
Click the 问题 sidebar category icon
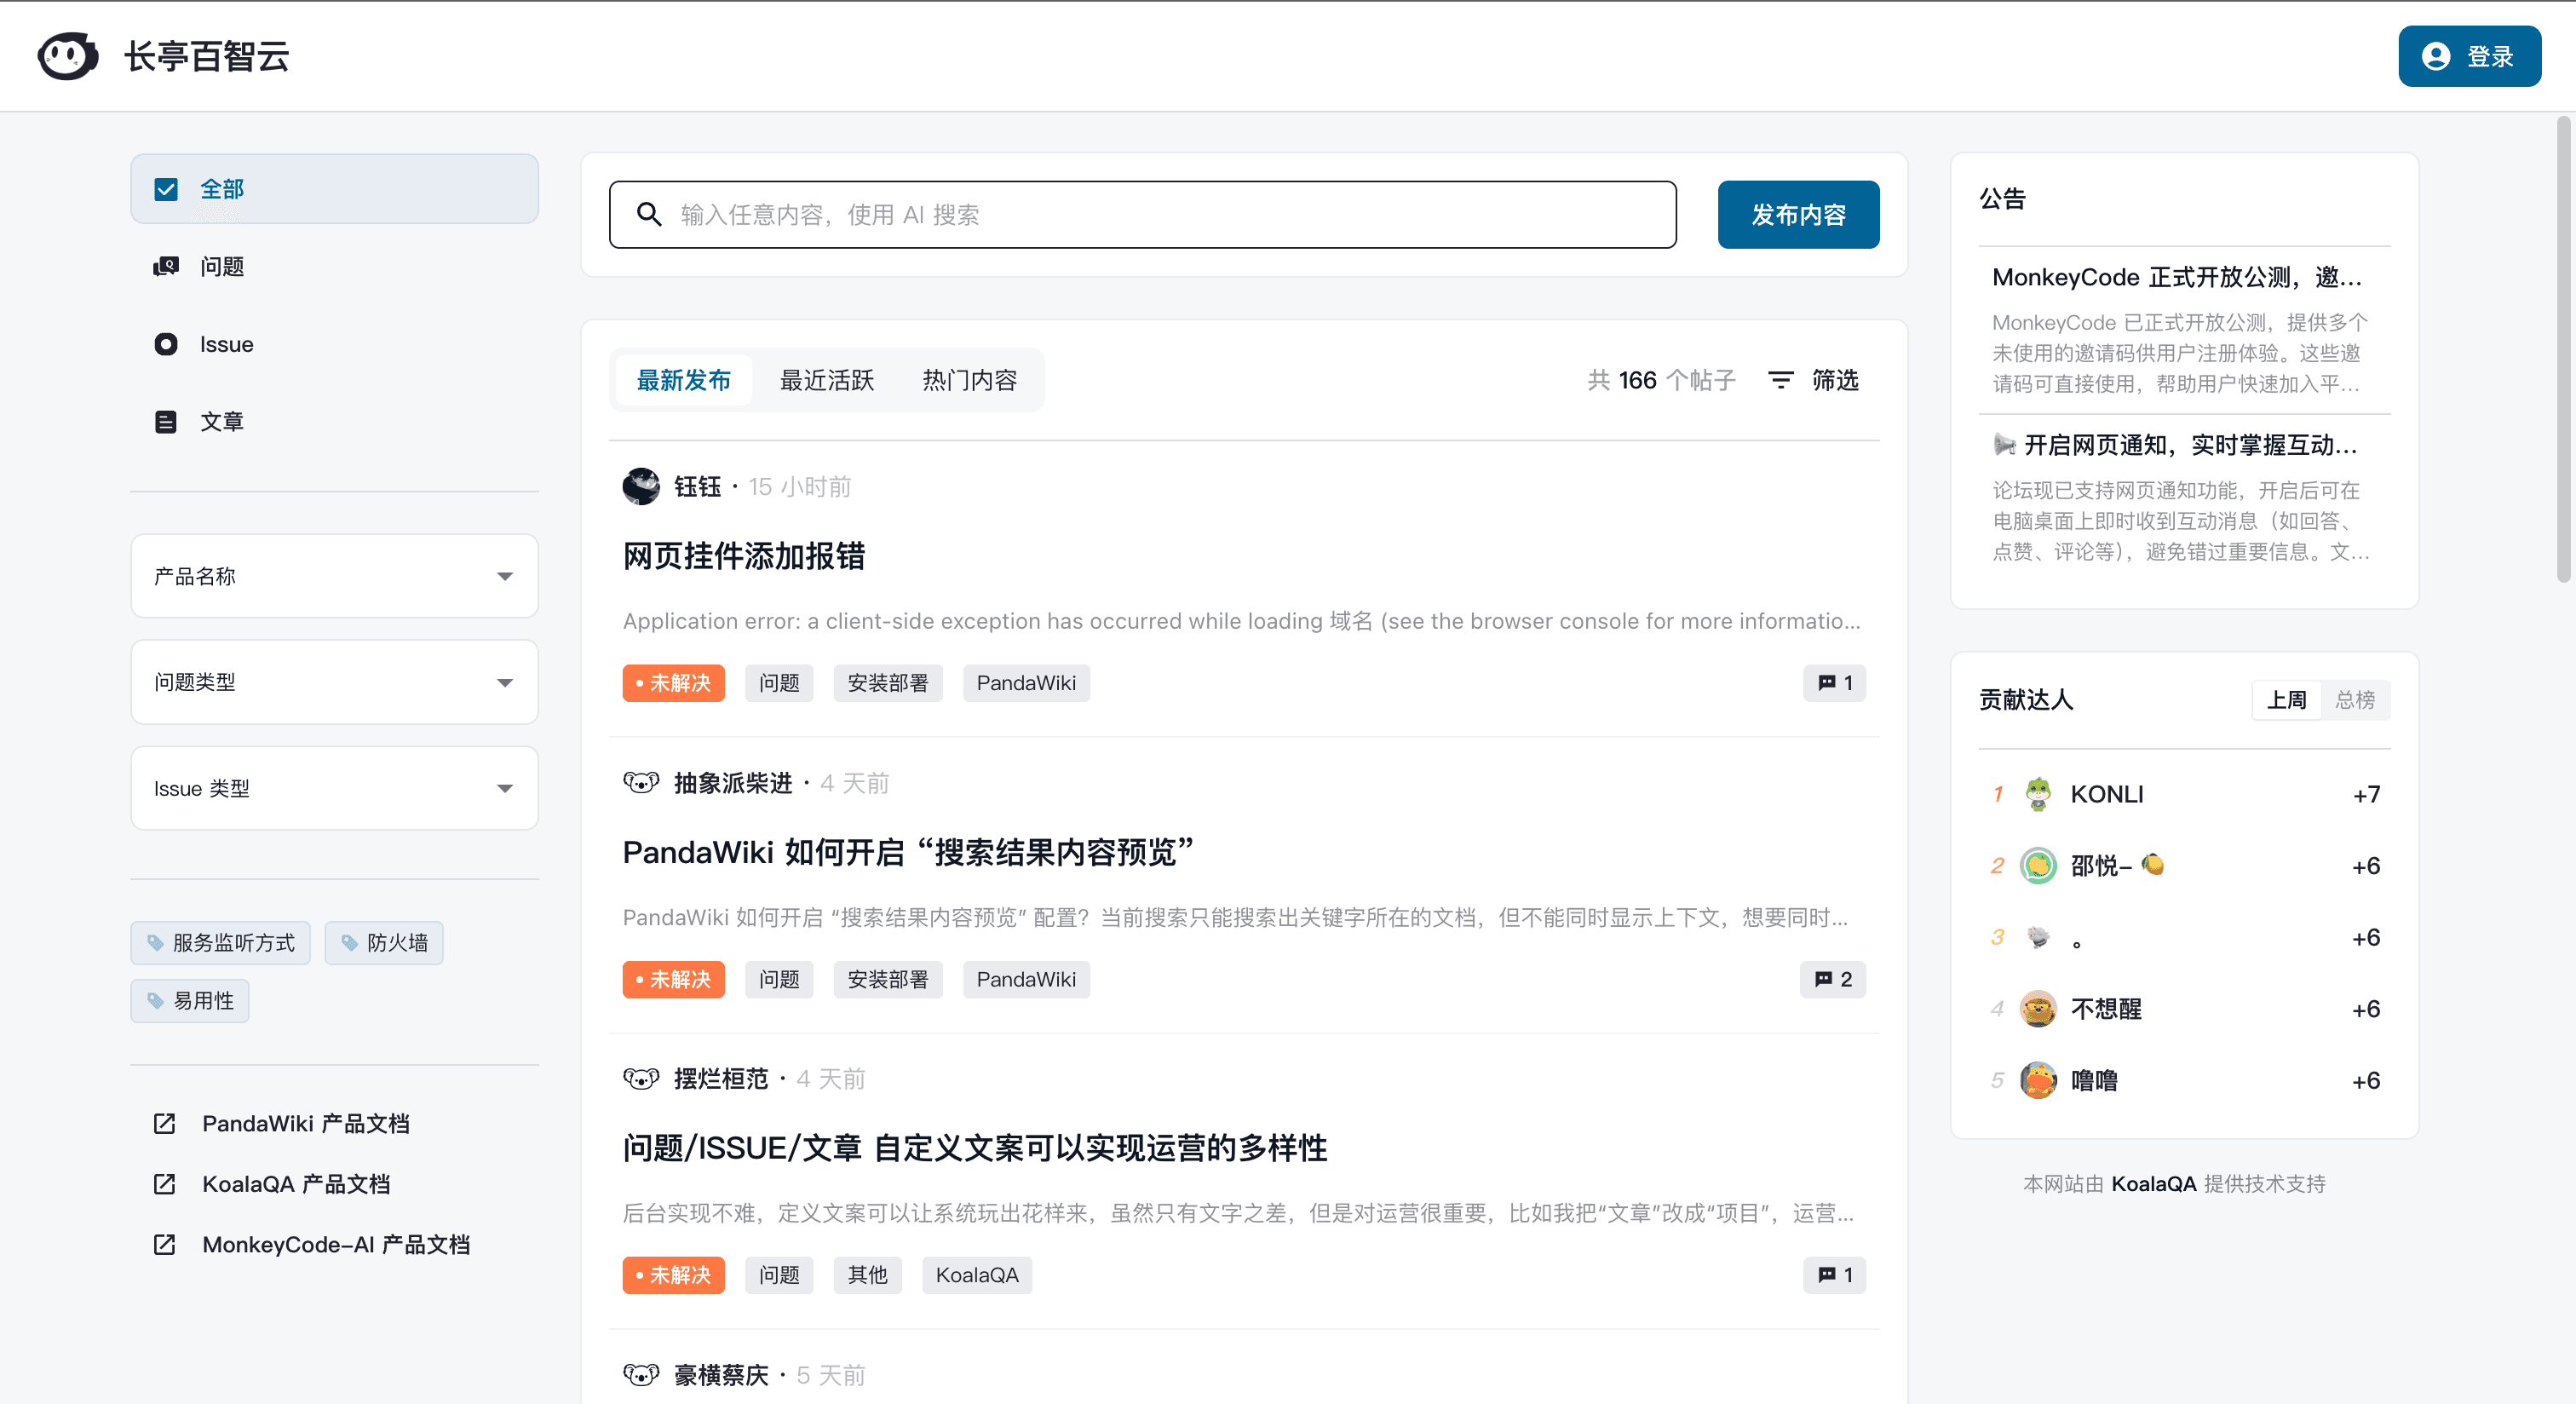tap(166, 266)
